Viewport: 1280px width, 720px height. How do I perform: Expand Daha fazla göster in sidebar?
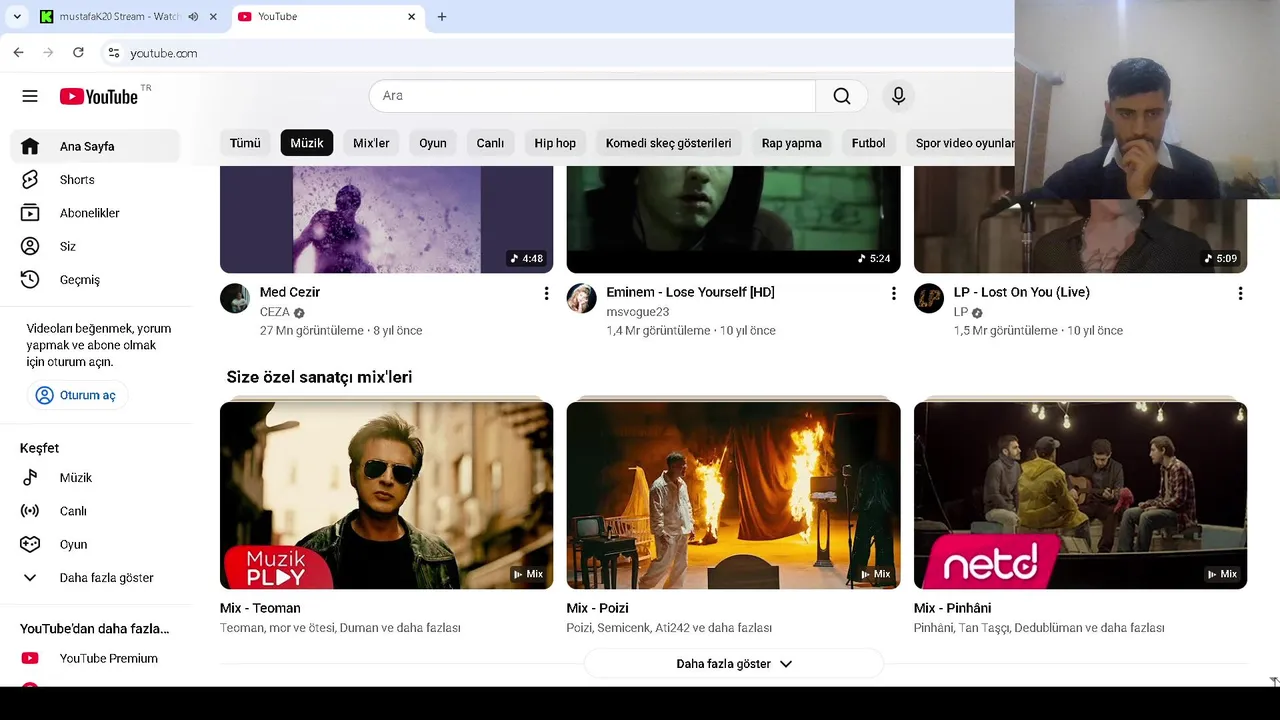click(x=95, y=578)
